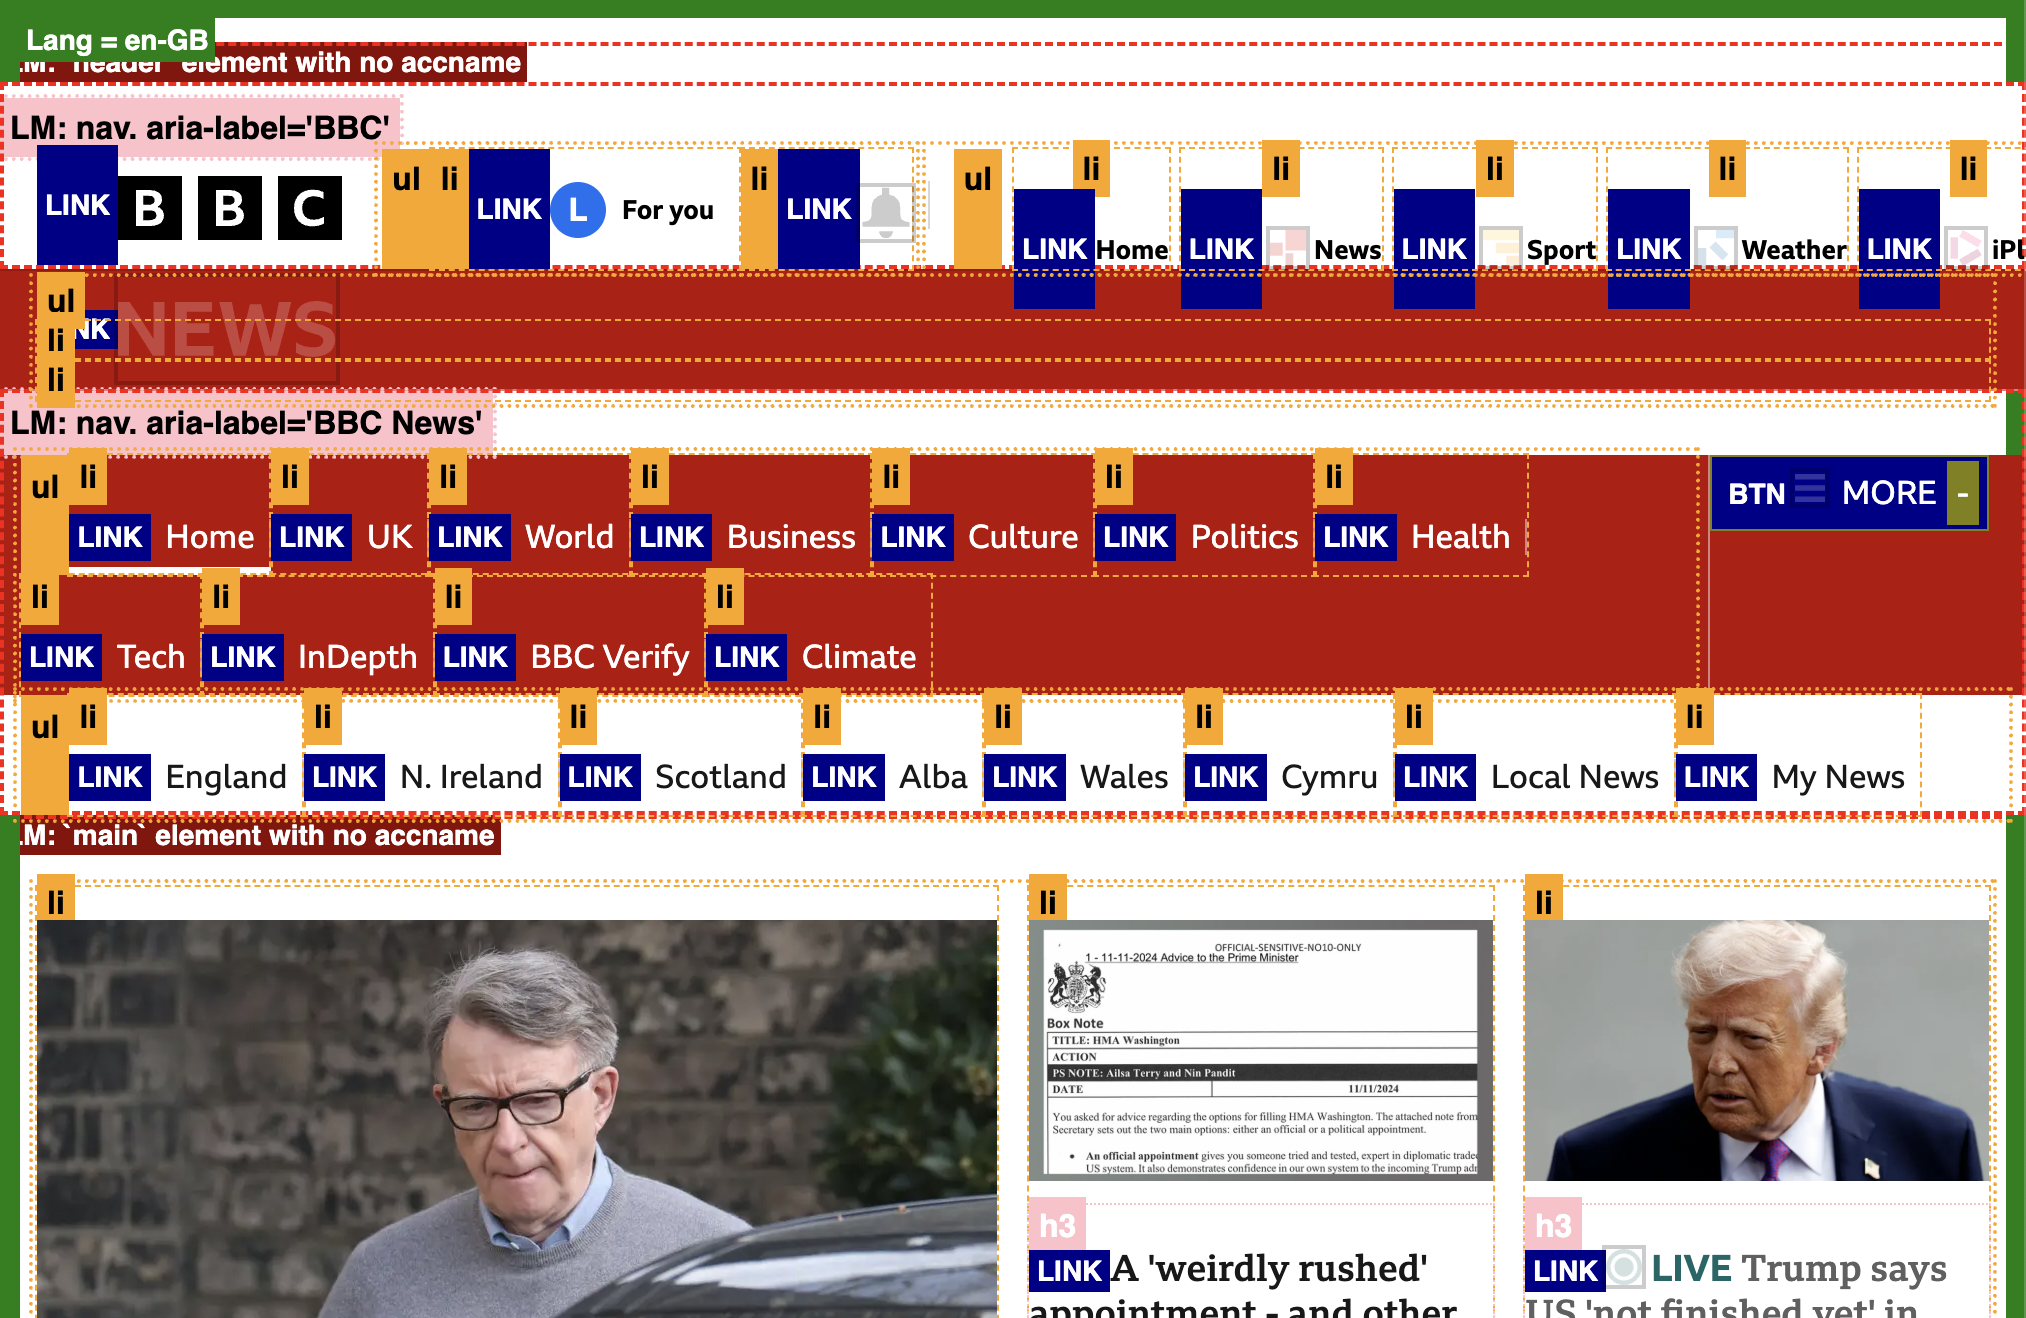
Task: Open News in top BBC navigation
Action: [1347, 250]
